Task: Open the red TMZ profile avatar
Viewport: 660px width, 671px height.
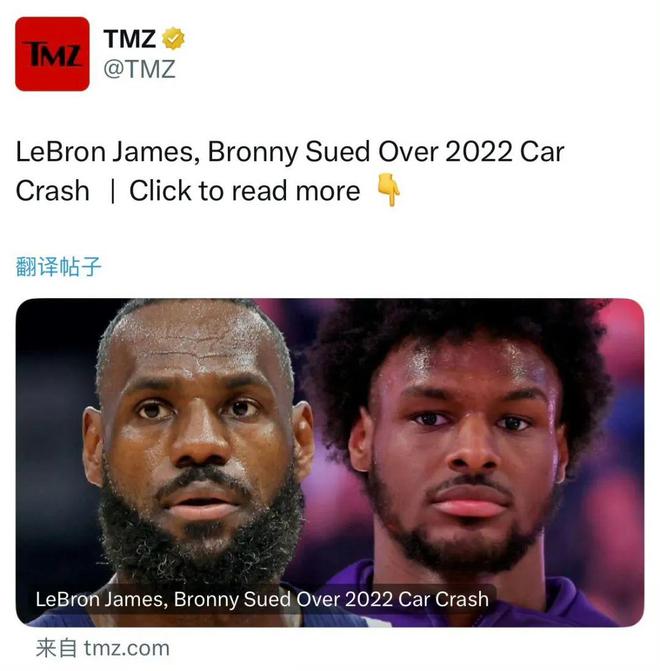Action: coord(52,54)
